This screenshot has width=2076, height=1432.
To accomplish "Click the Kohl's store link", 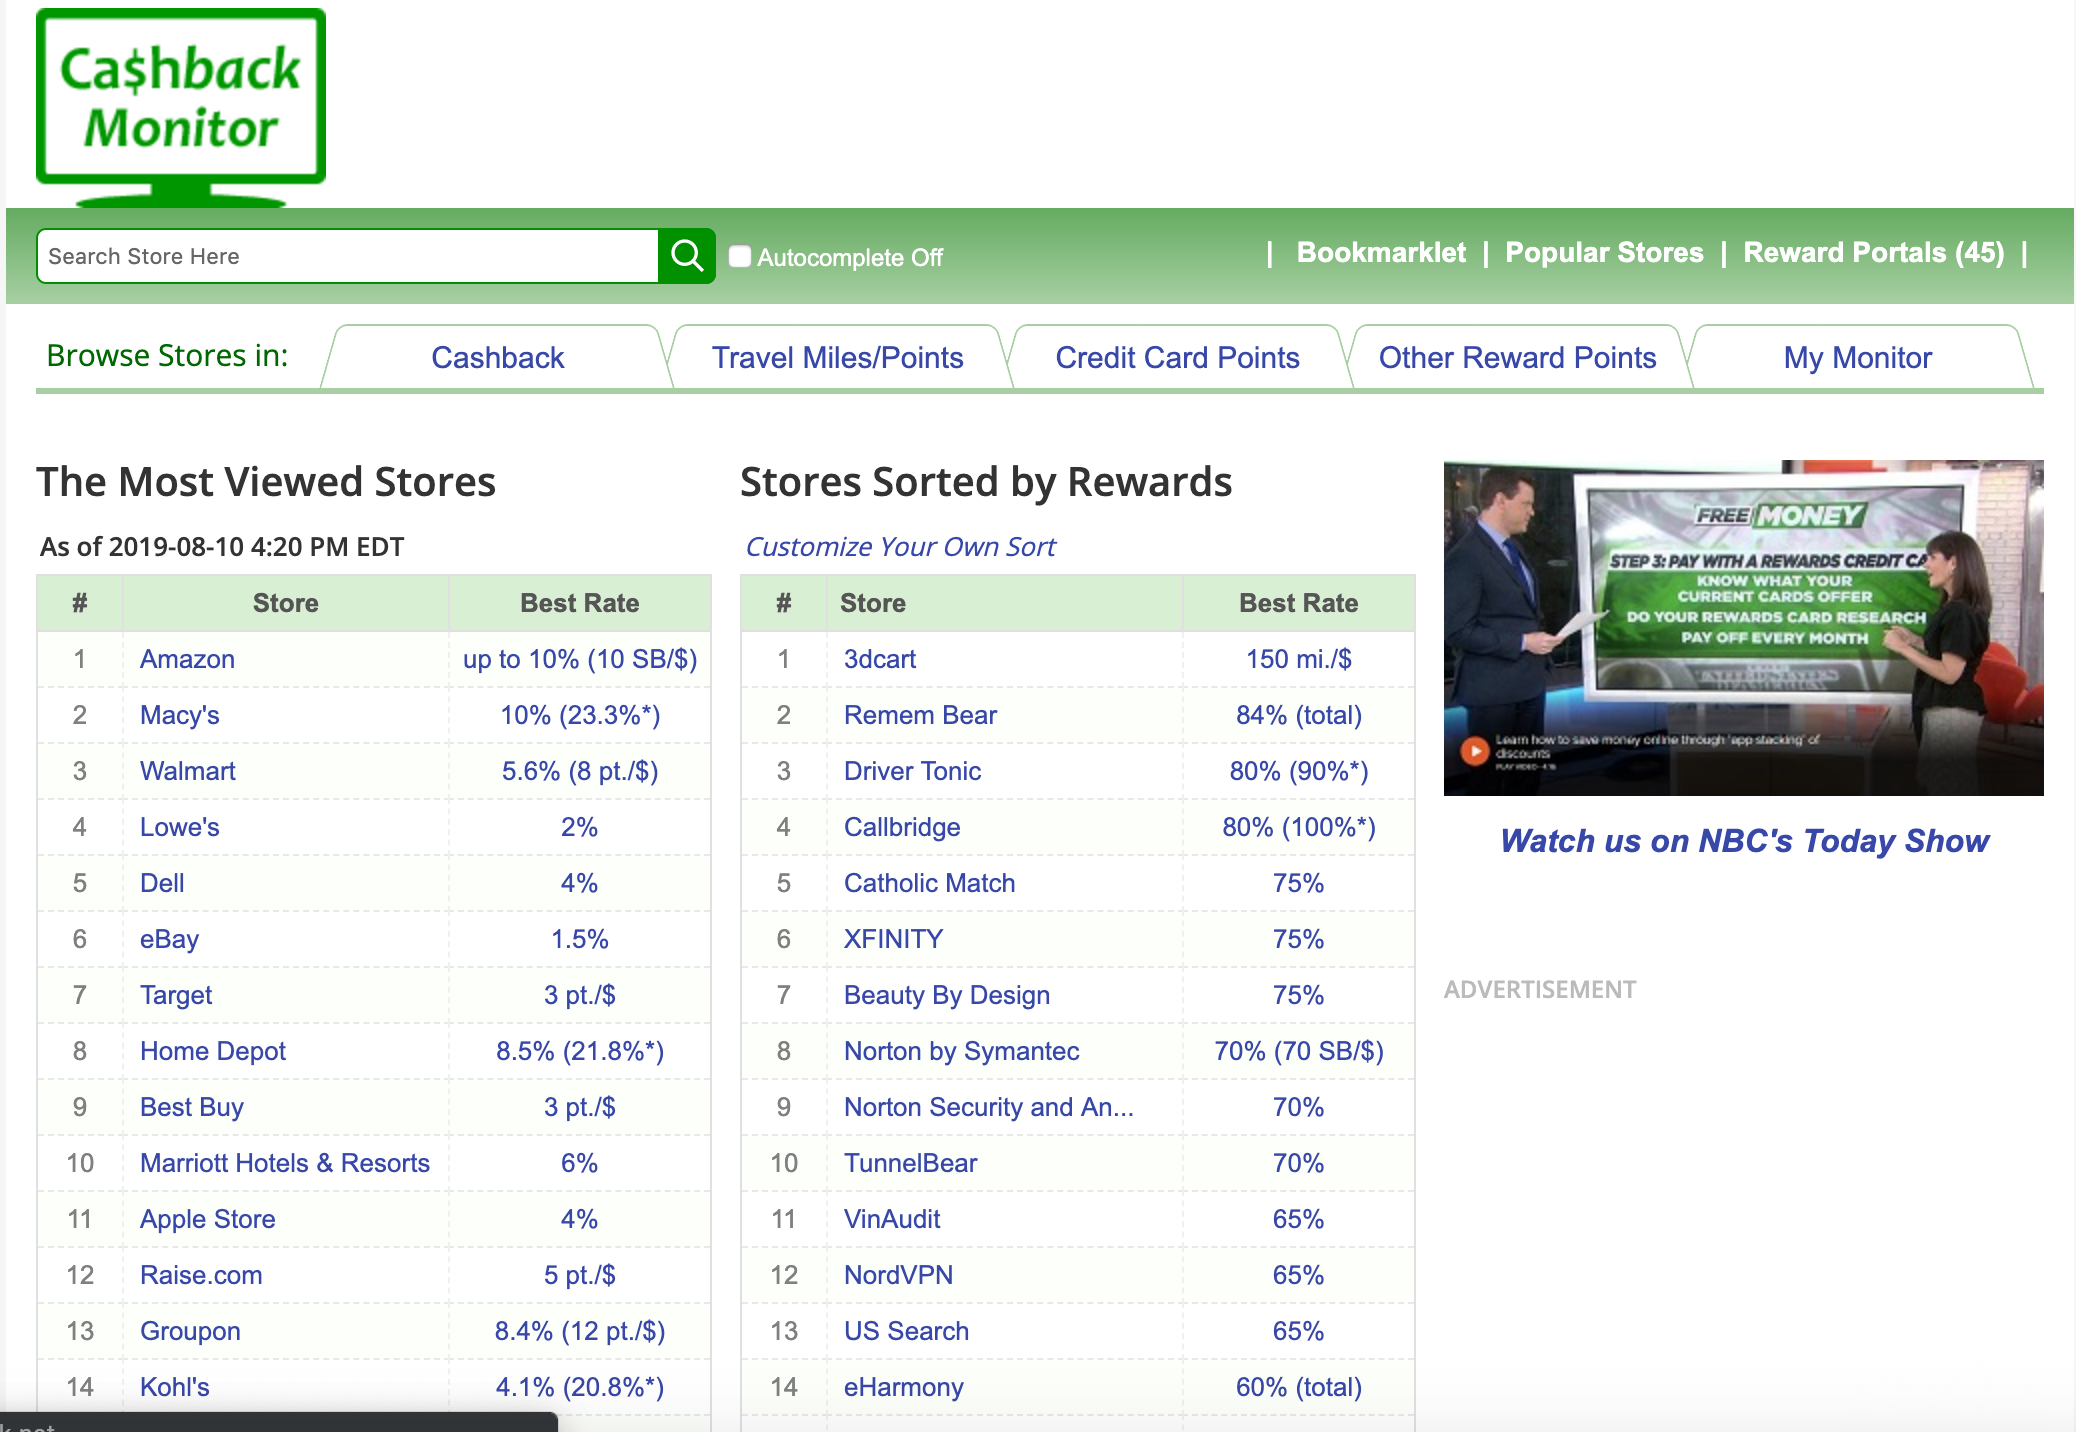I will (175, 1387).
